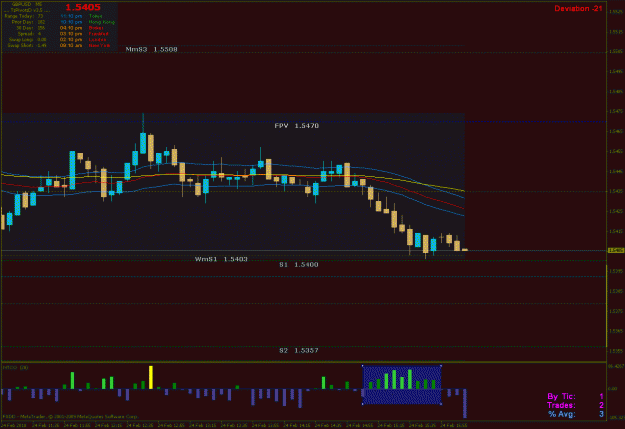Click the yellow histogram bar in indicator window

[151, 377]
